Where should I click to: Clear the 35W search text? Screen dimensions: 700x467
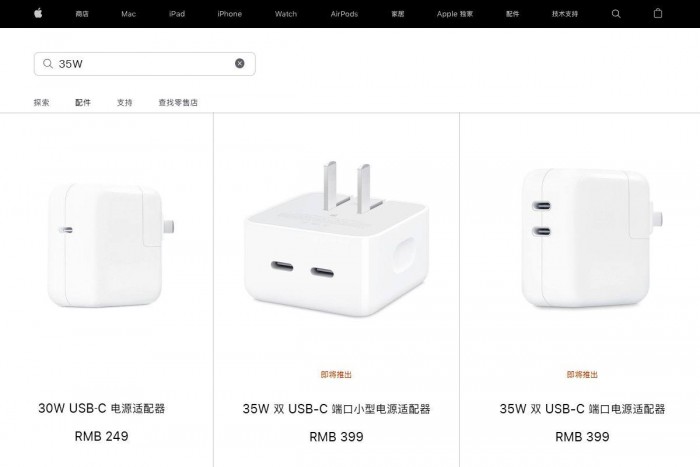click(240, 63)
